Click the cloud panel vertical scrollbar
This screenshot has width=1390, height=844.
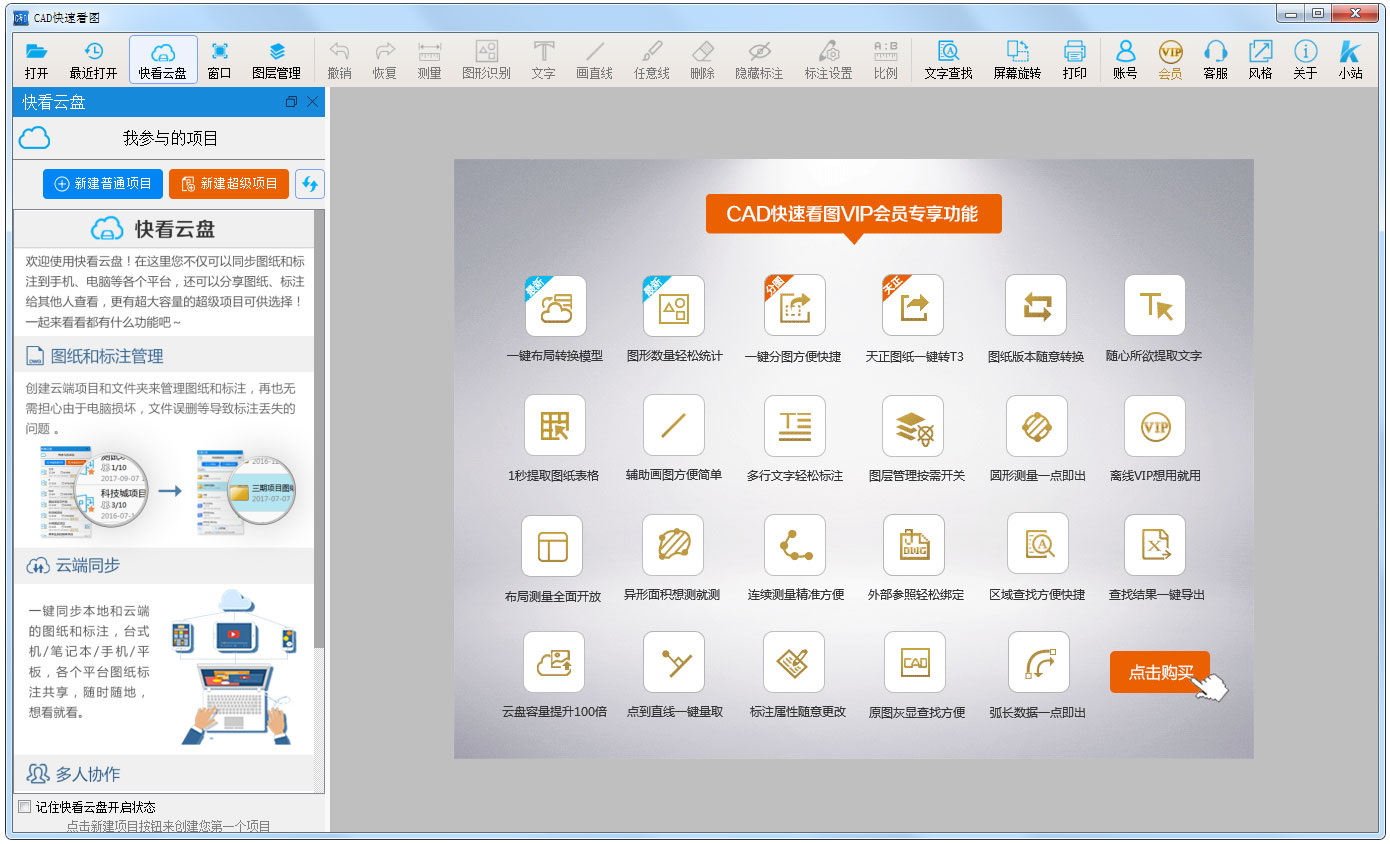[320, 428]
